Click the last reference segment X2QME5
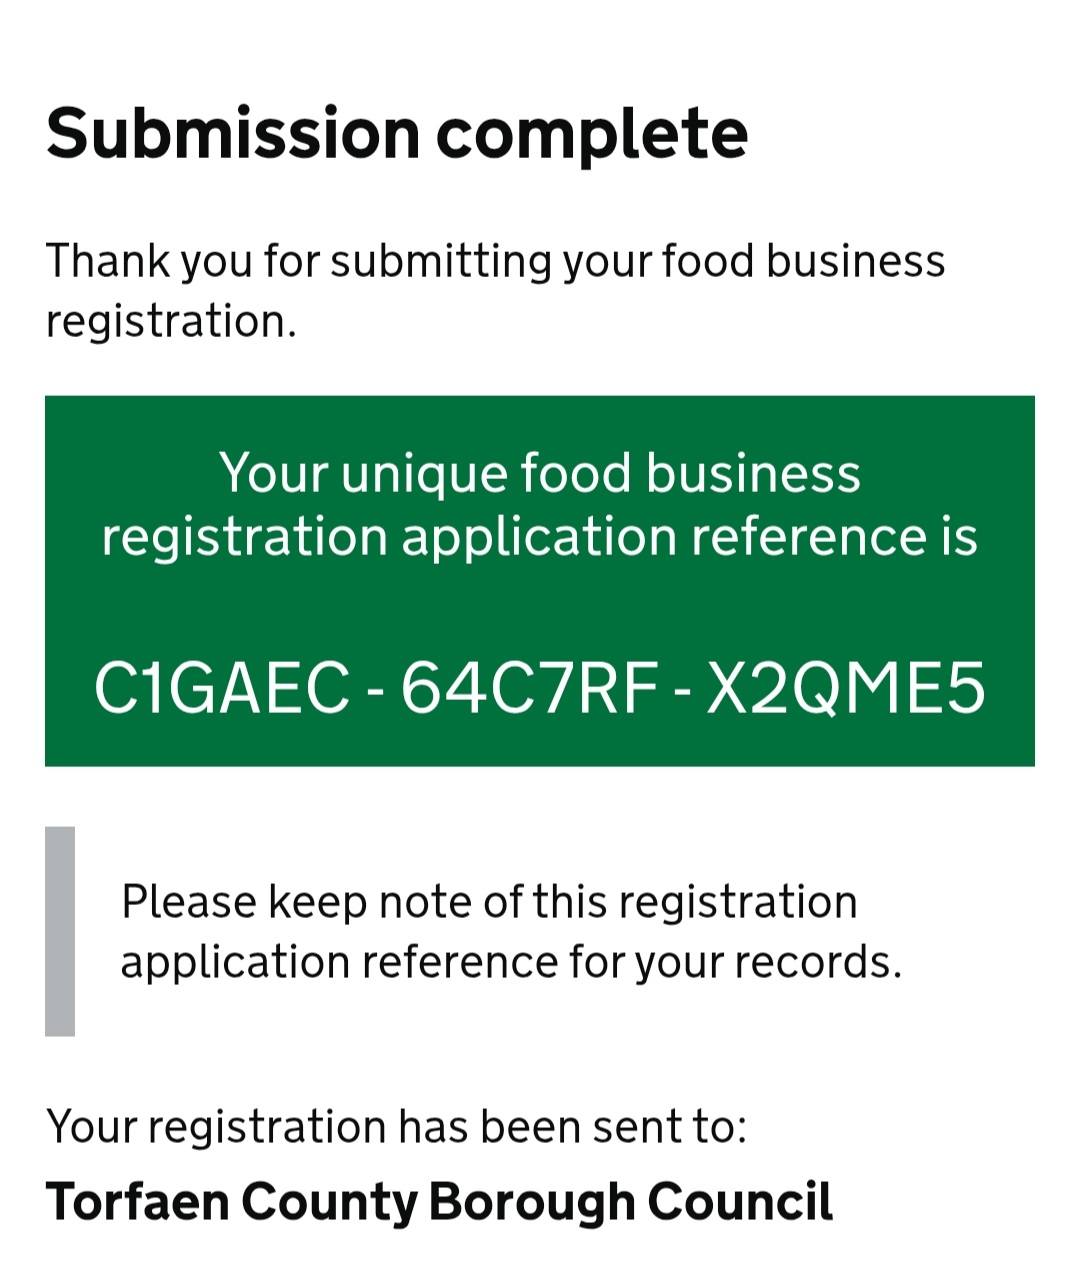The image size is (1080, 1281). pos(845,690)
